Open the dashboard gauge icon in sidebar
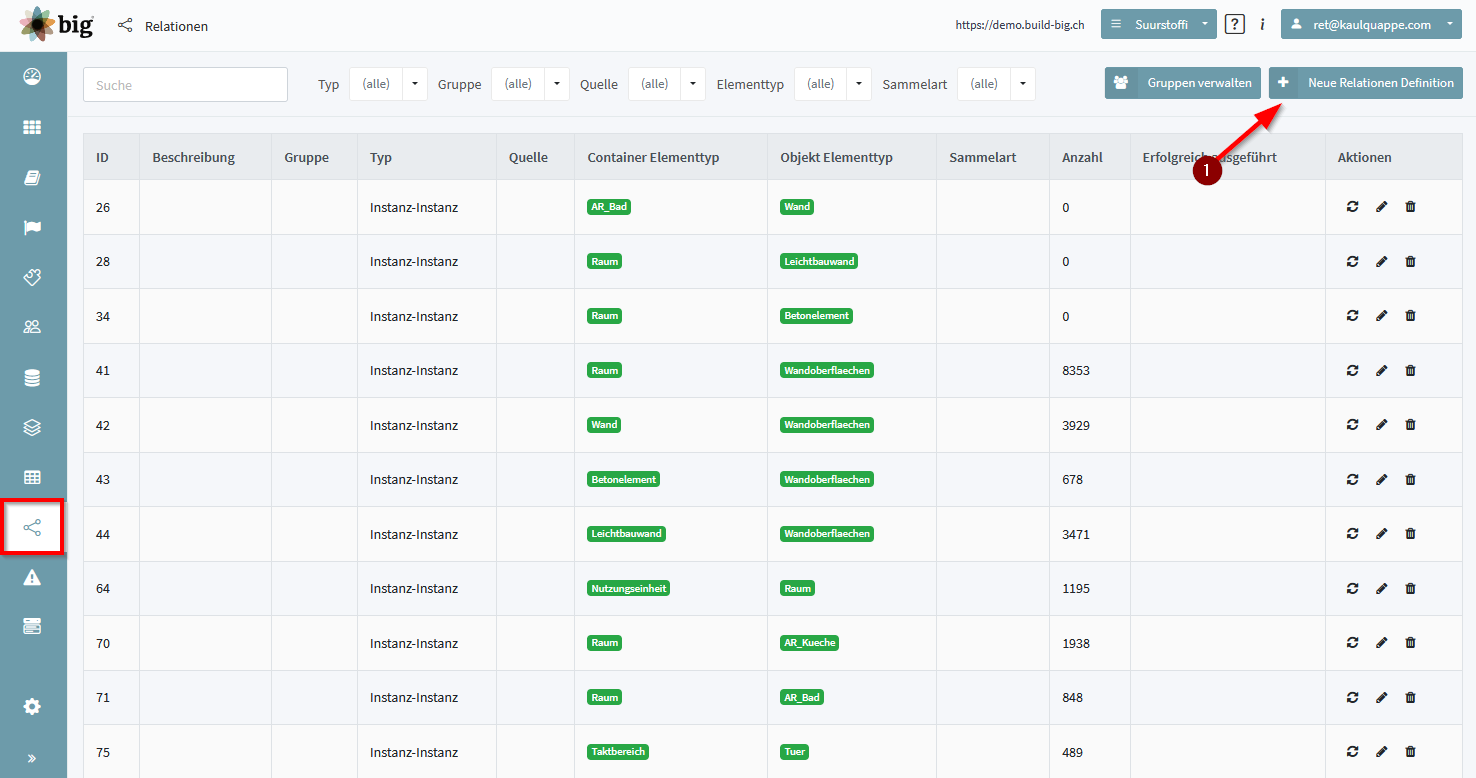The height and width of the screenshot is (778, 1476). [x=32, y=77]
